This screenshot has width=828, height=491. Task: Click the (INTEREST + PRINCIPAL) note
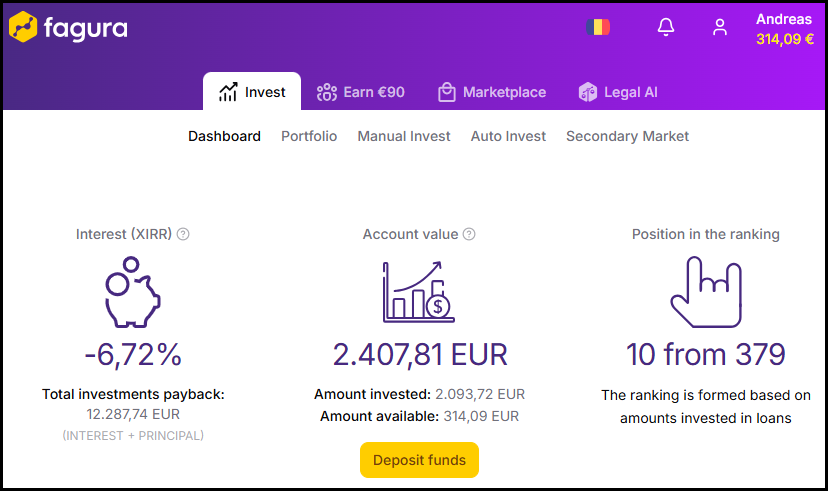[x=133, y=436]
